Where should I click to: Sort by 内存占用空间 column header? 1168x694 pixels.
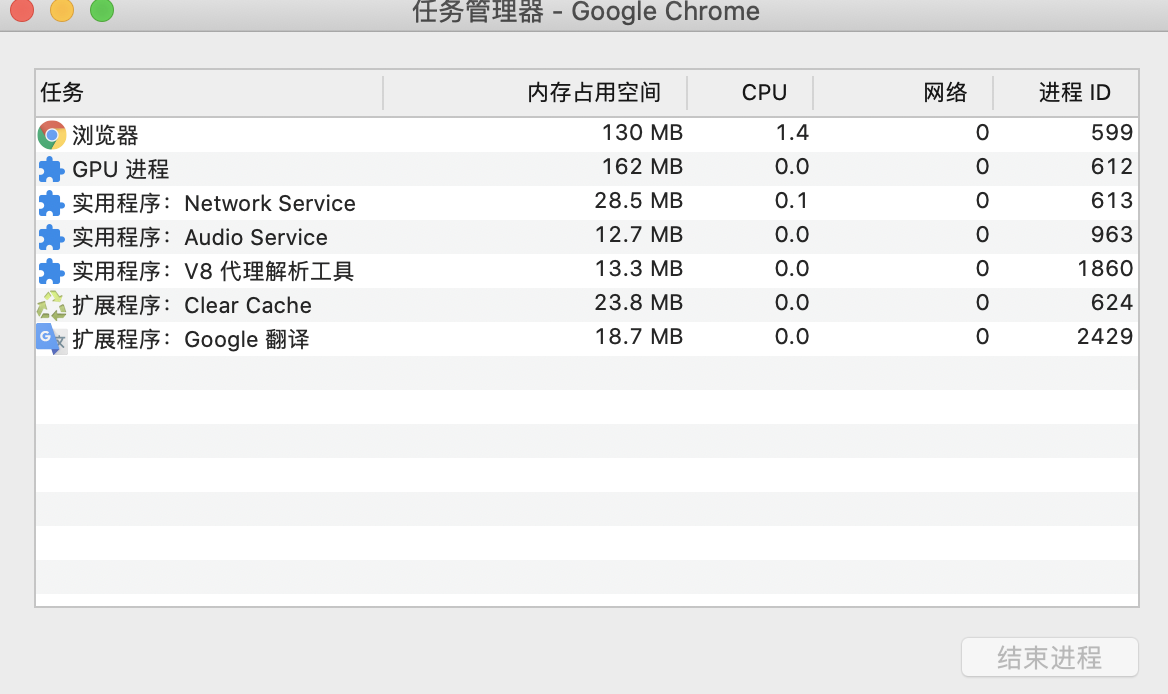click(593, 92)
